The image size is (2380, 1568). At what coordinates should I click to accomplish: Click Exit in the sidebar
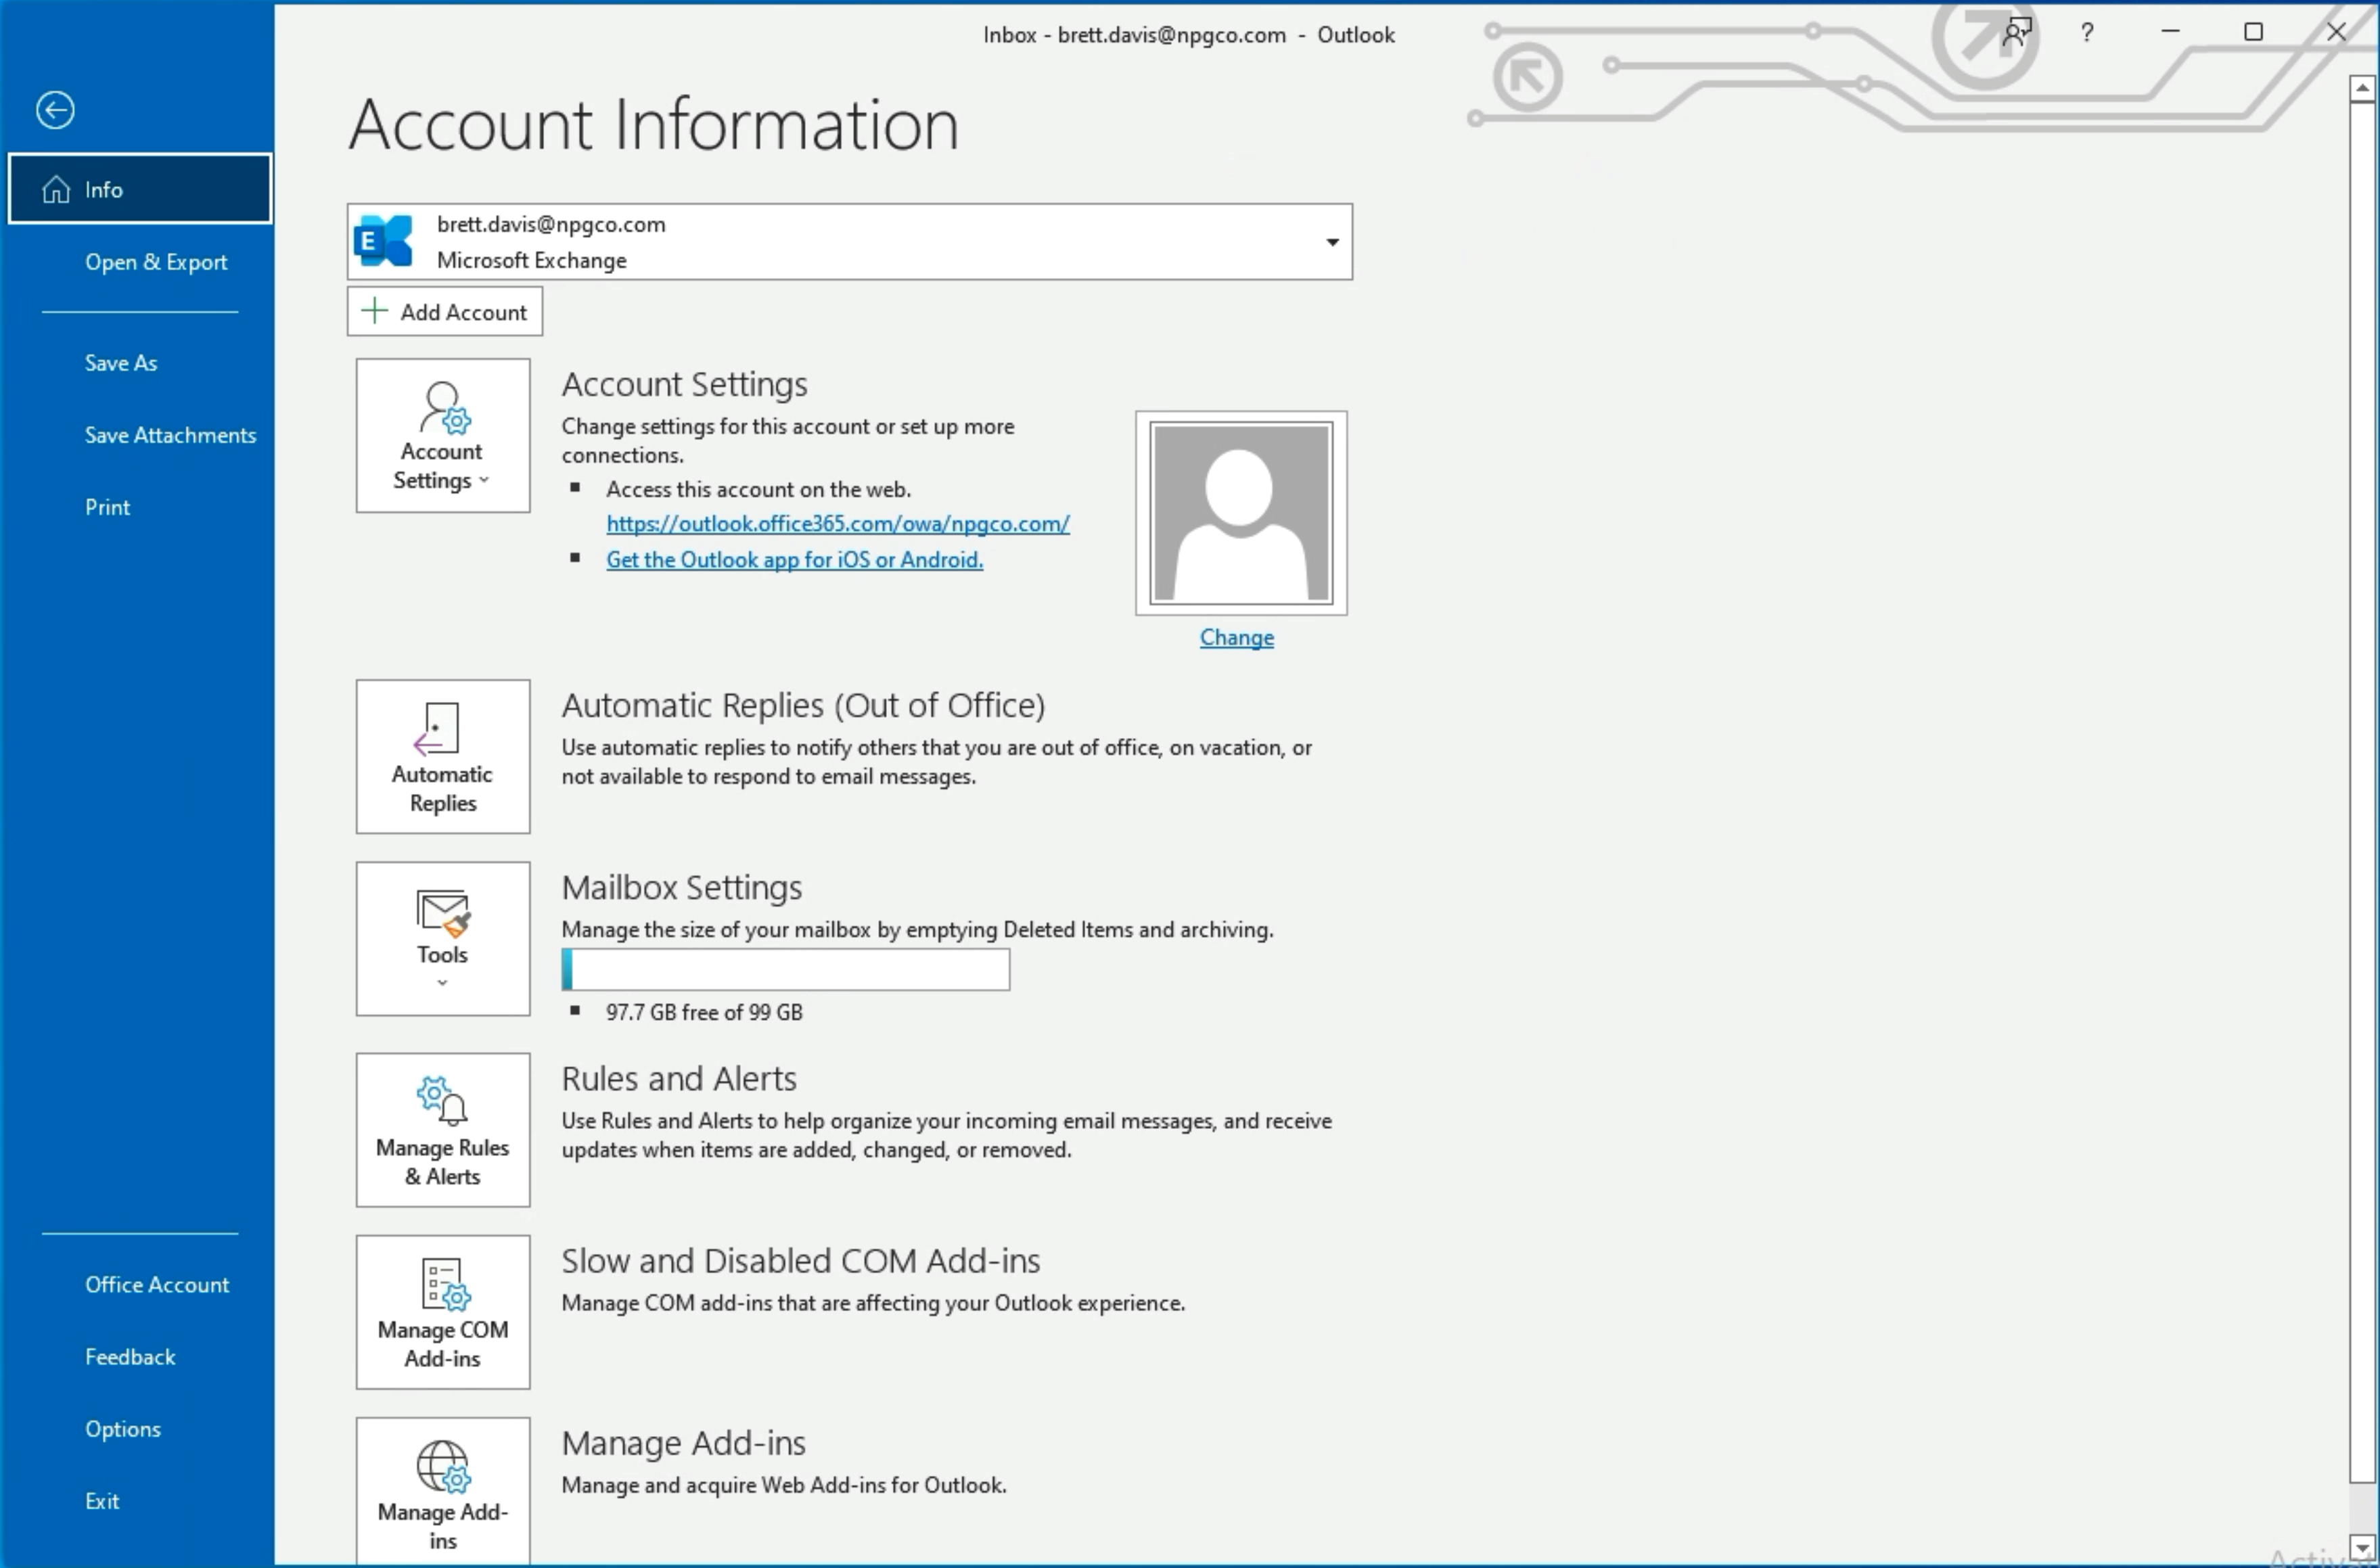coord(102,1501)
